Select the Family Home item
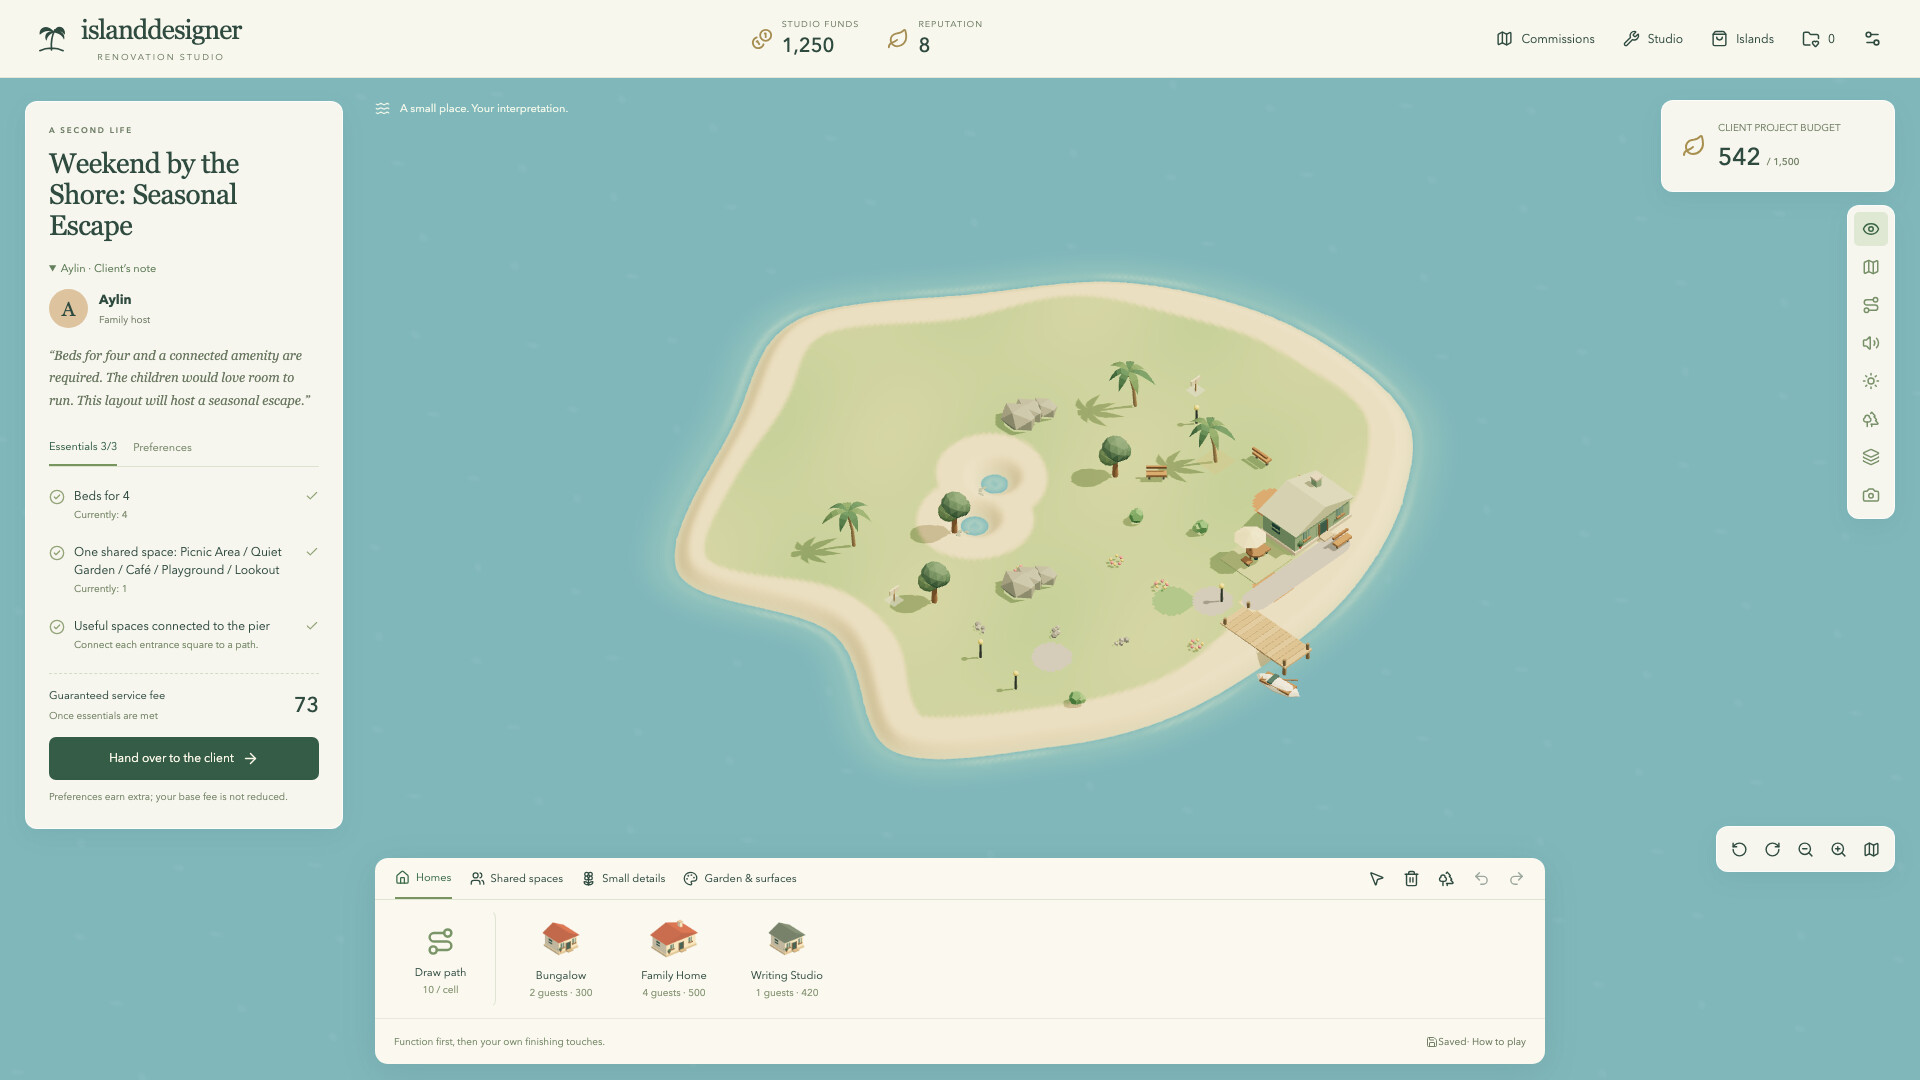 click(674, 959)
